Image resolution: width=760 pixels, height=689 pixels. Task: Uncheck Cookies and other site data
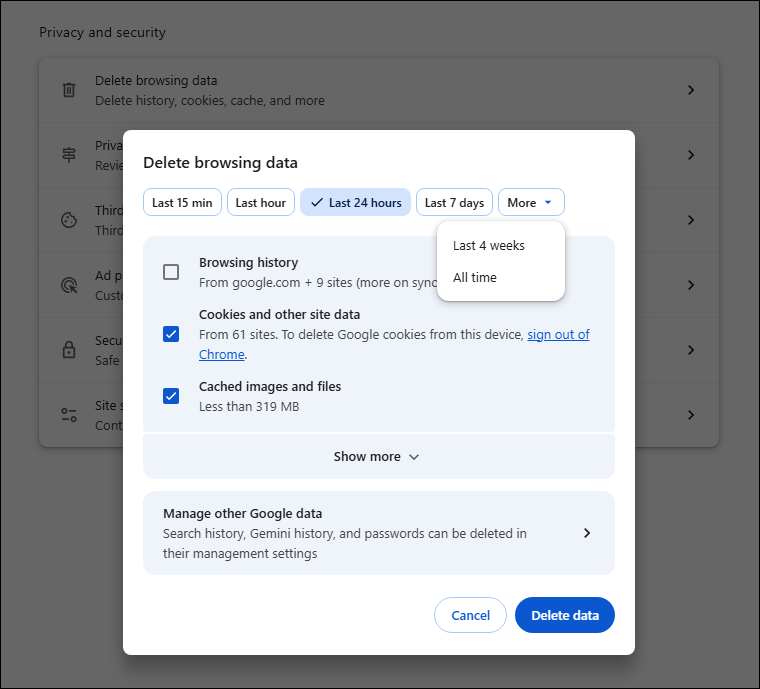171,334
